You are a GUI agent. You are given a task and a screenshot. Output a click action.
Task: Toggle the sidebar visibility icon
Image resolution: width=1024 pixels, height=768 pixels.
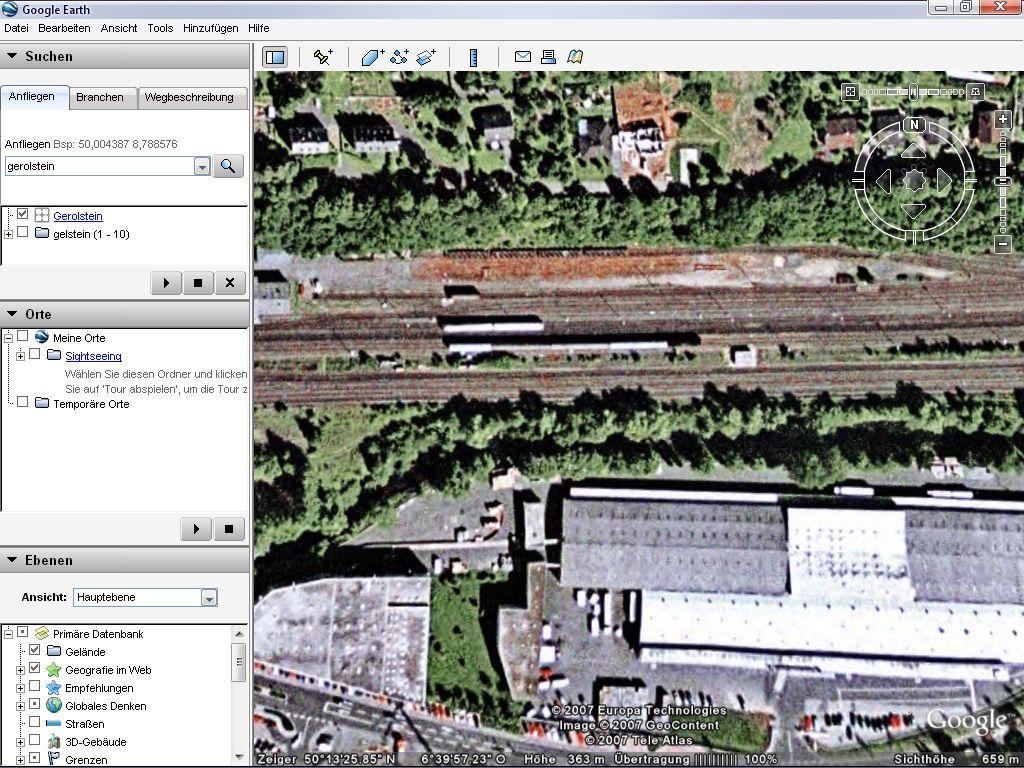274,57
